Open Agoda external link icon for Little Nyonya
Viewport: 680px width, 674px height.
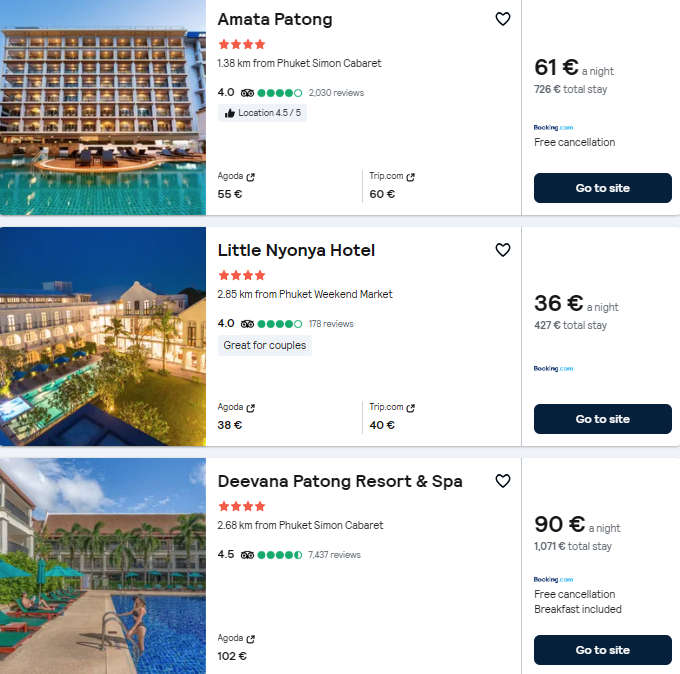click(x=251, y=408)
